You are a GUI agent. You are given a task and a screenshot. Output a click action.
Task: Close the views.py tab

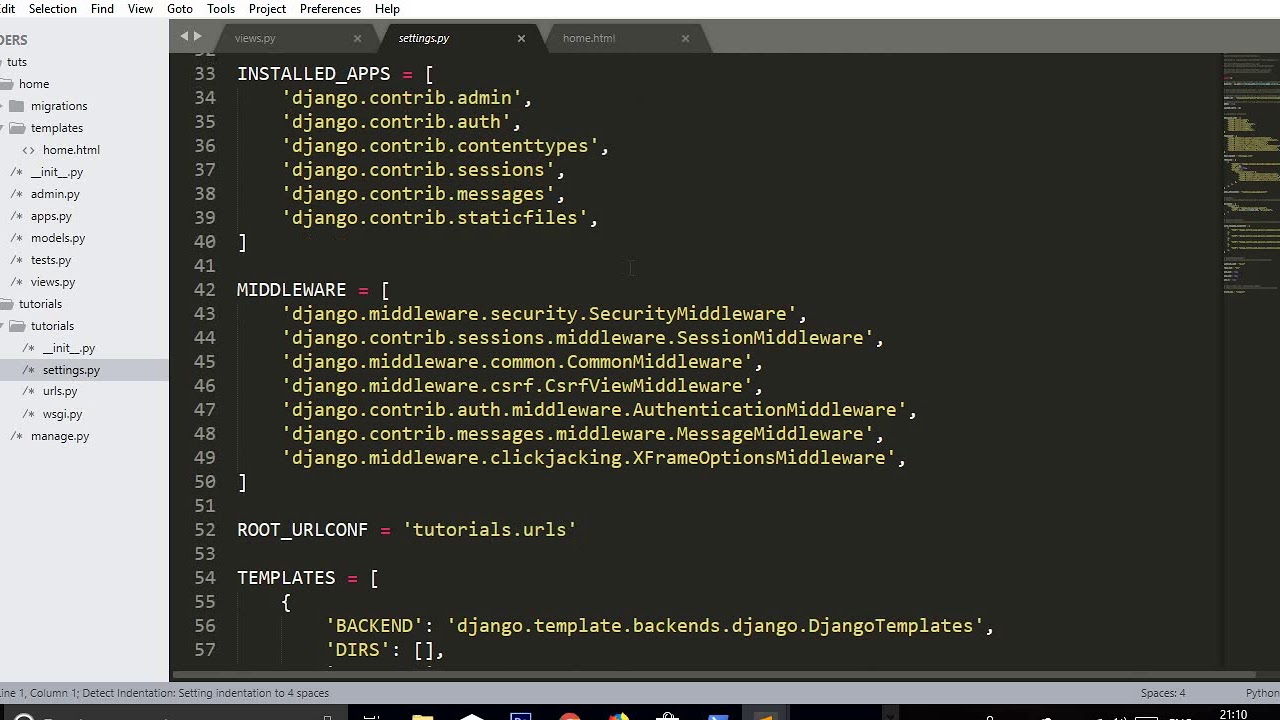click(357, 38)
